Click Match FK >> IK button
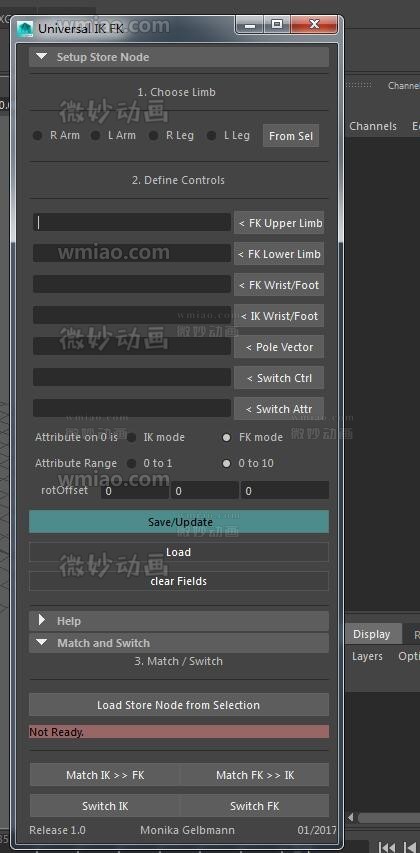The width and height of the screenshot is (420, 853). 255,775
